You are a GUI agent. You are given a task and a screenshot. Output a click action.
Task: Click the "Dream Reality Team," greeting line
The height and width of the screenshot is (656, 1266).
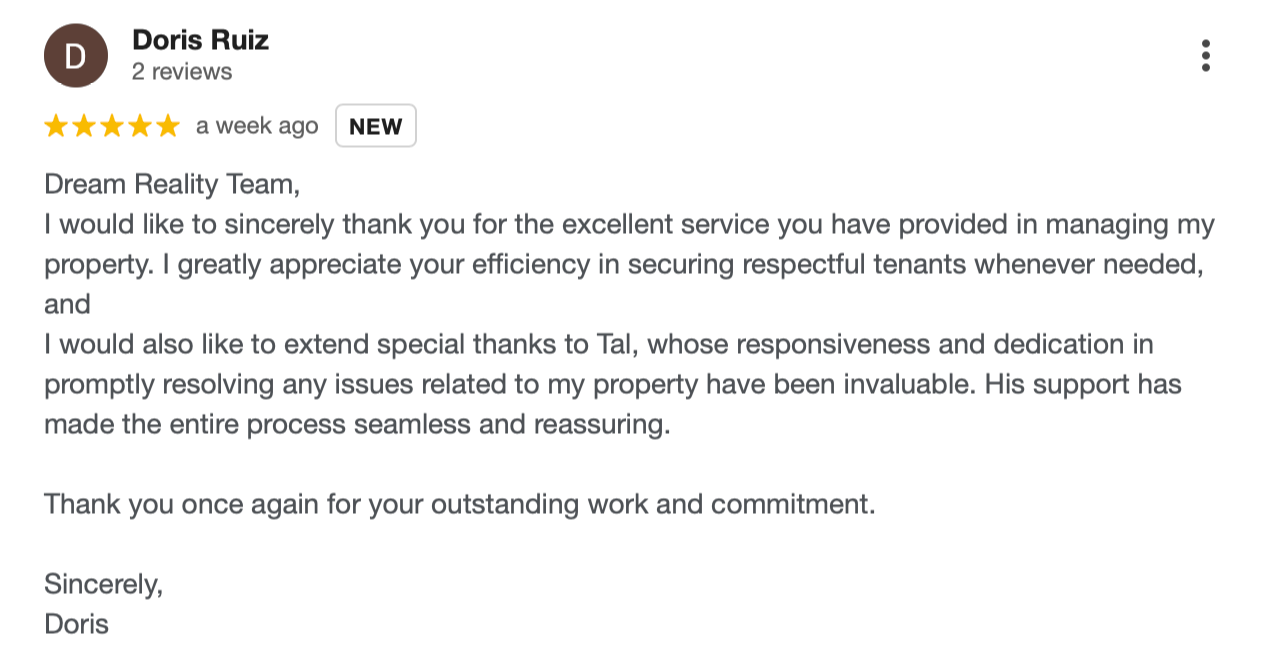click(x=172, y=184)
